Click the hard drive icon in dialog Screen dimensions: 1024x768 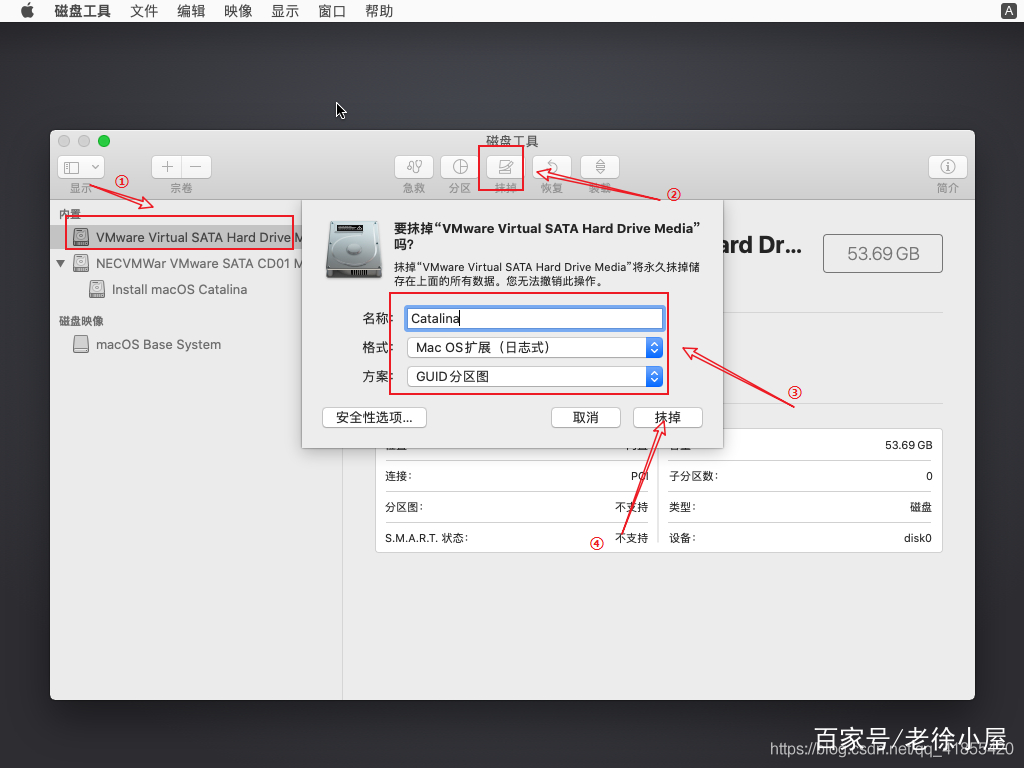click(x=353, y=249)
